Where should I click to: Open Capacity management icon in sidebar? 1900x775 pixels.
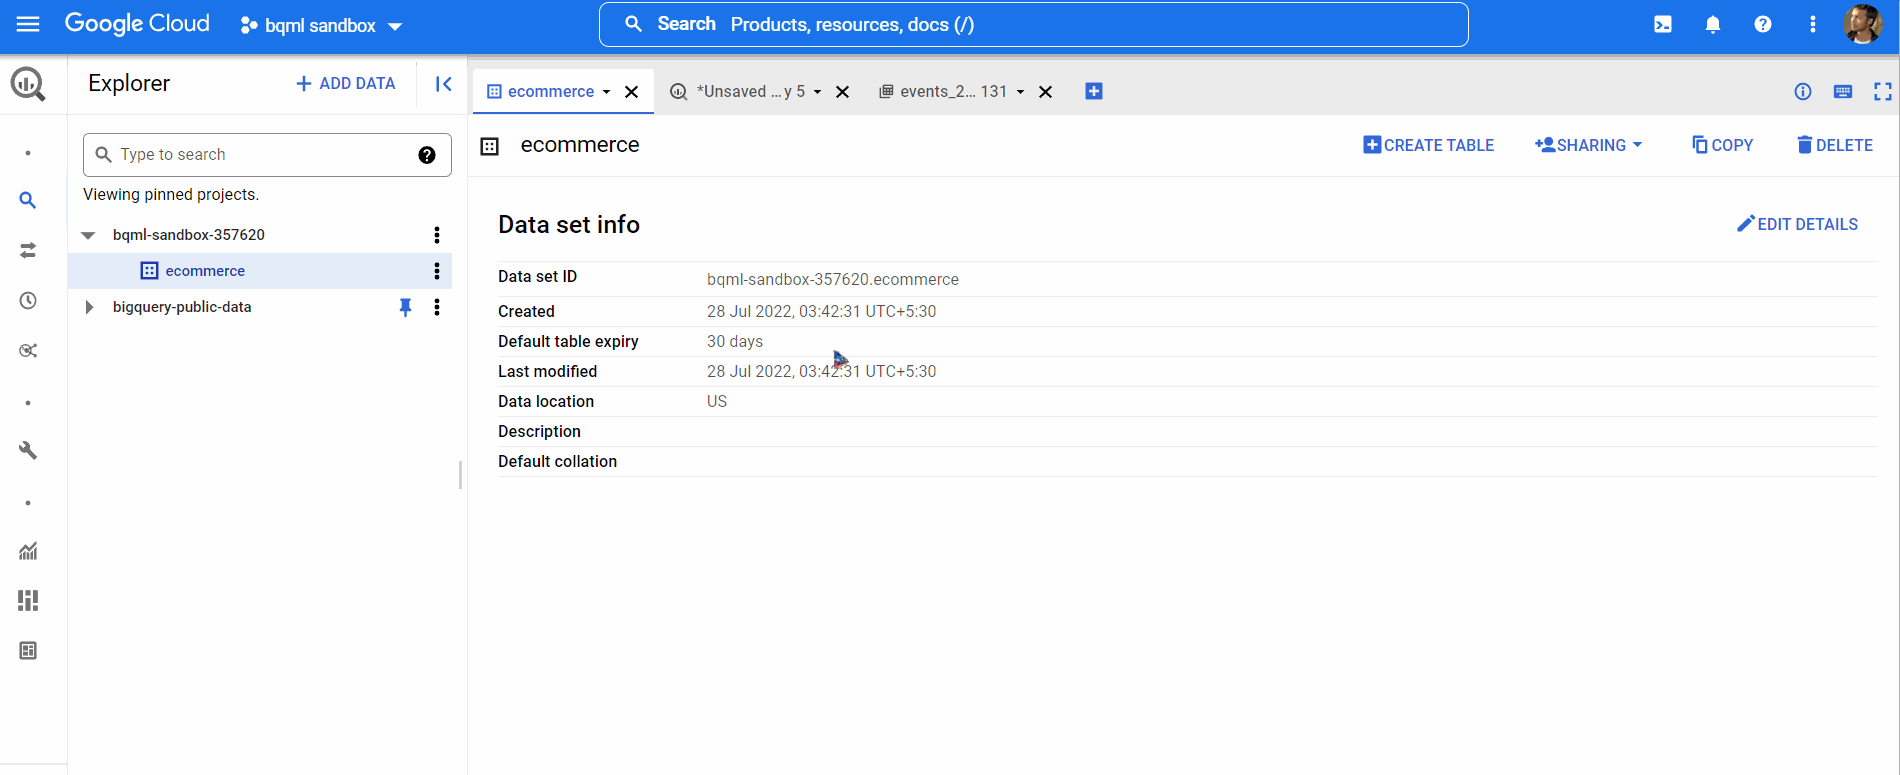tap(28, 600)
